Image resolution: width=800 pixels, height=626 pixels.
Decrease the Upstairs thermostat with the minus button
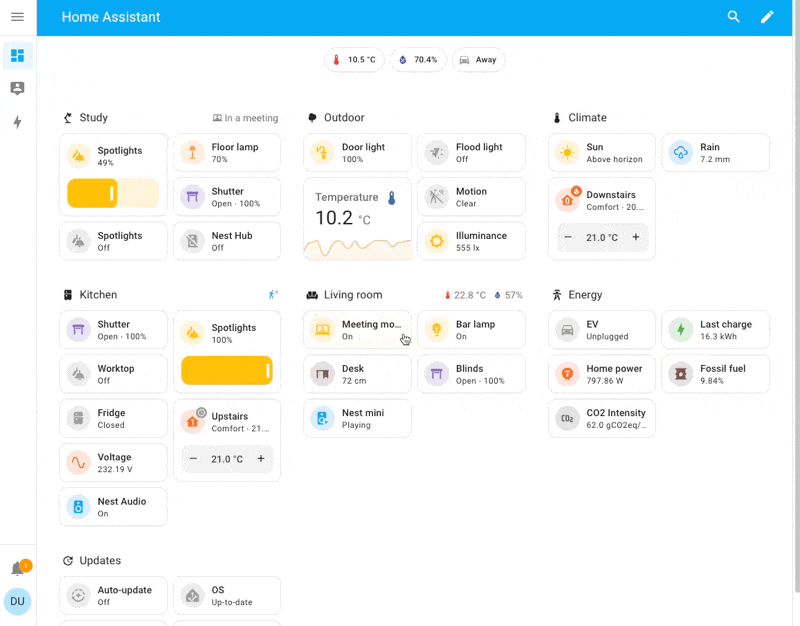194,459
